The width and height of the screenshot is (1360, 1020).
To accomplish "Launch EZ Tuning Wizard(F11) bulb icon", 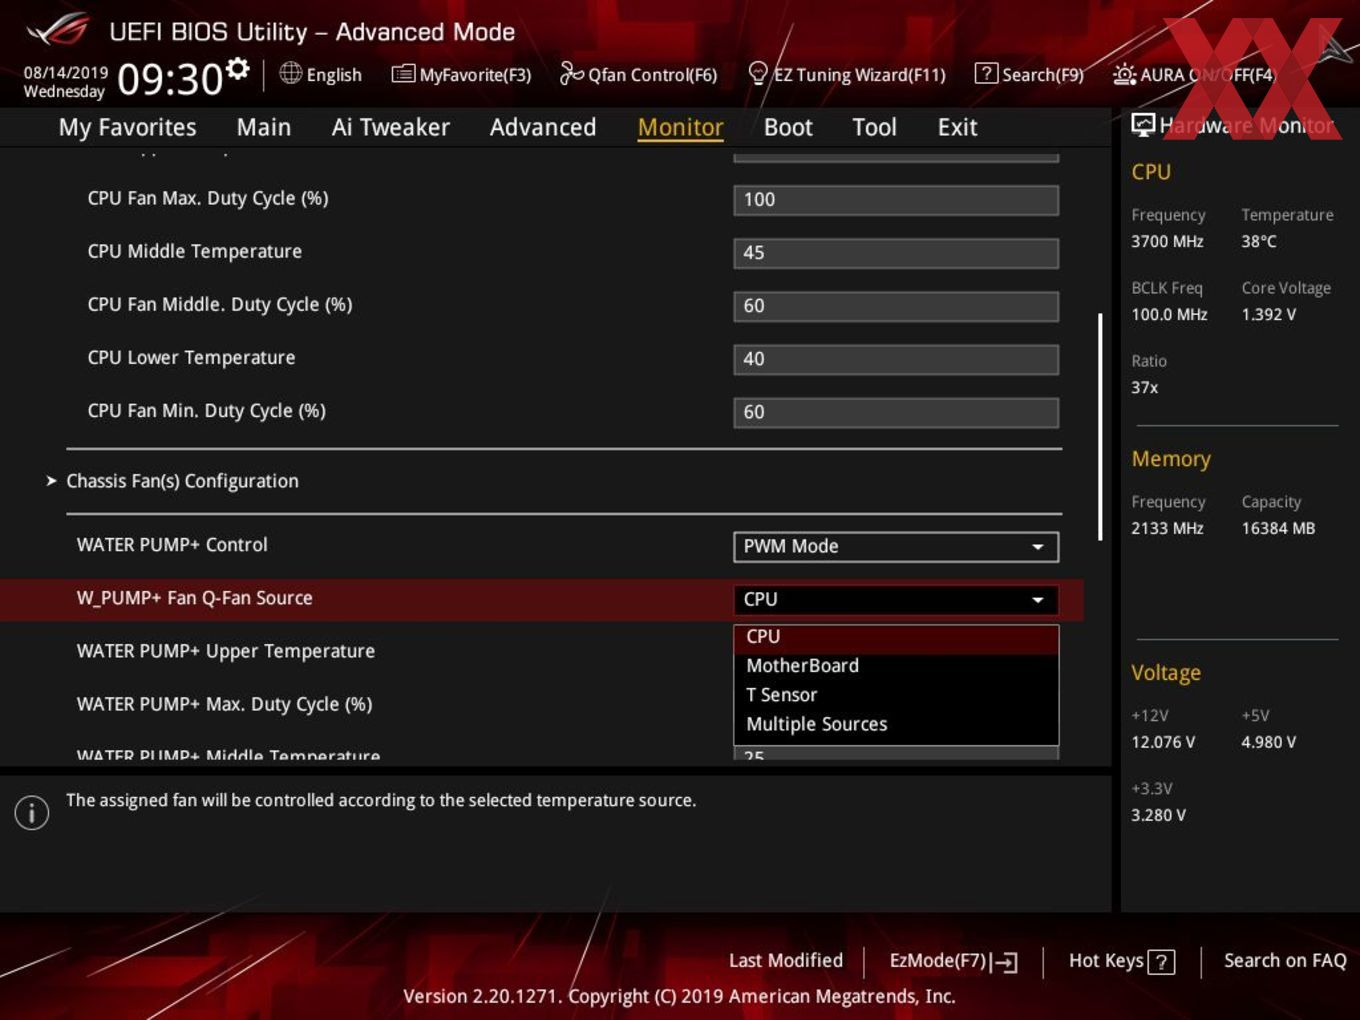I will 758,73.
